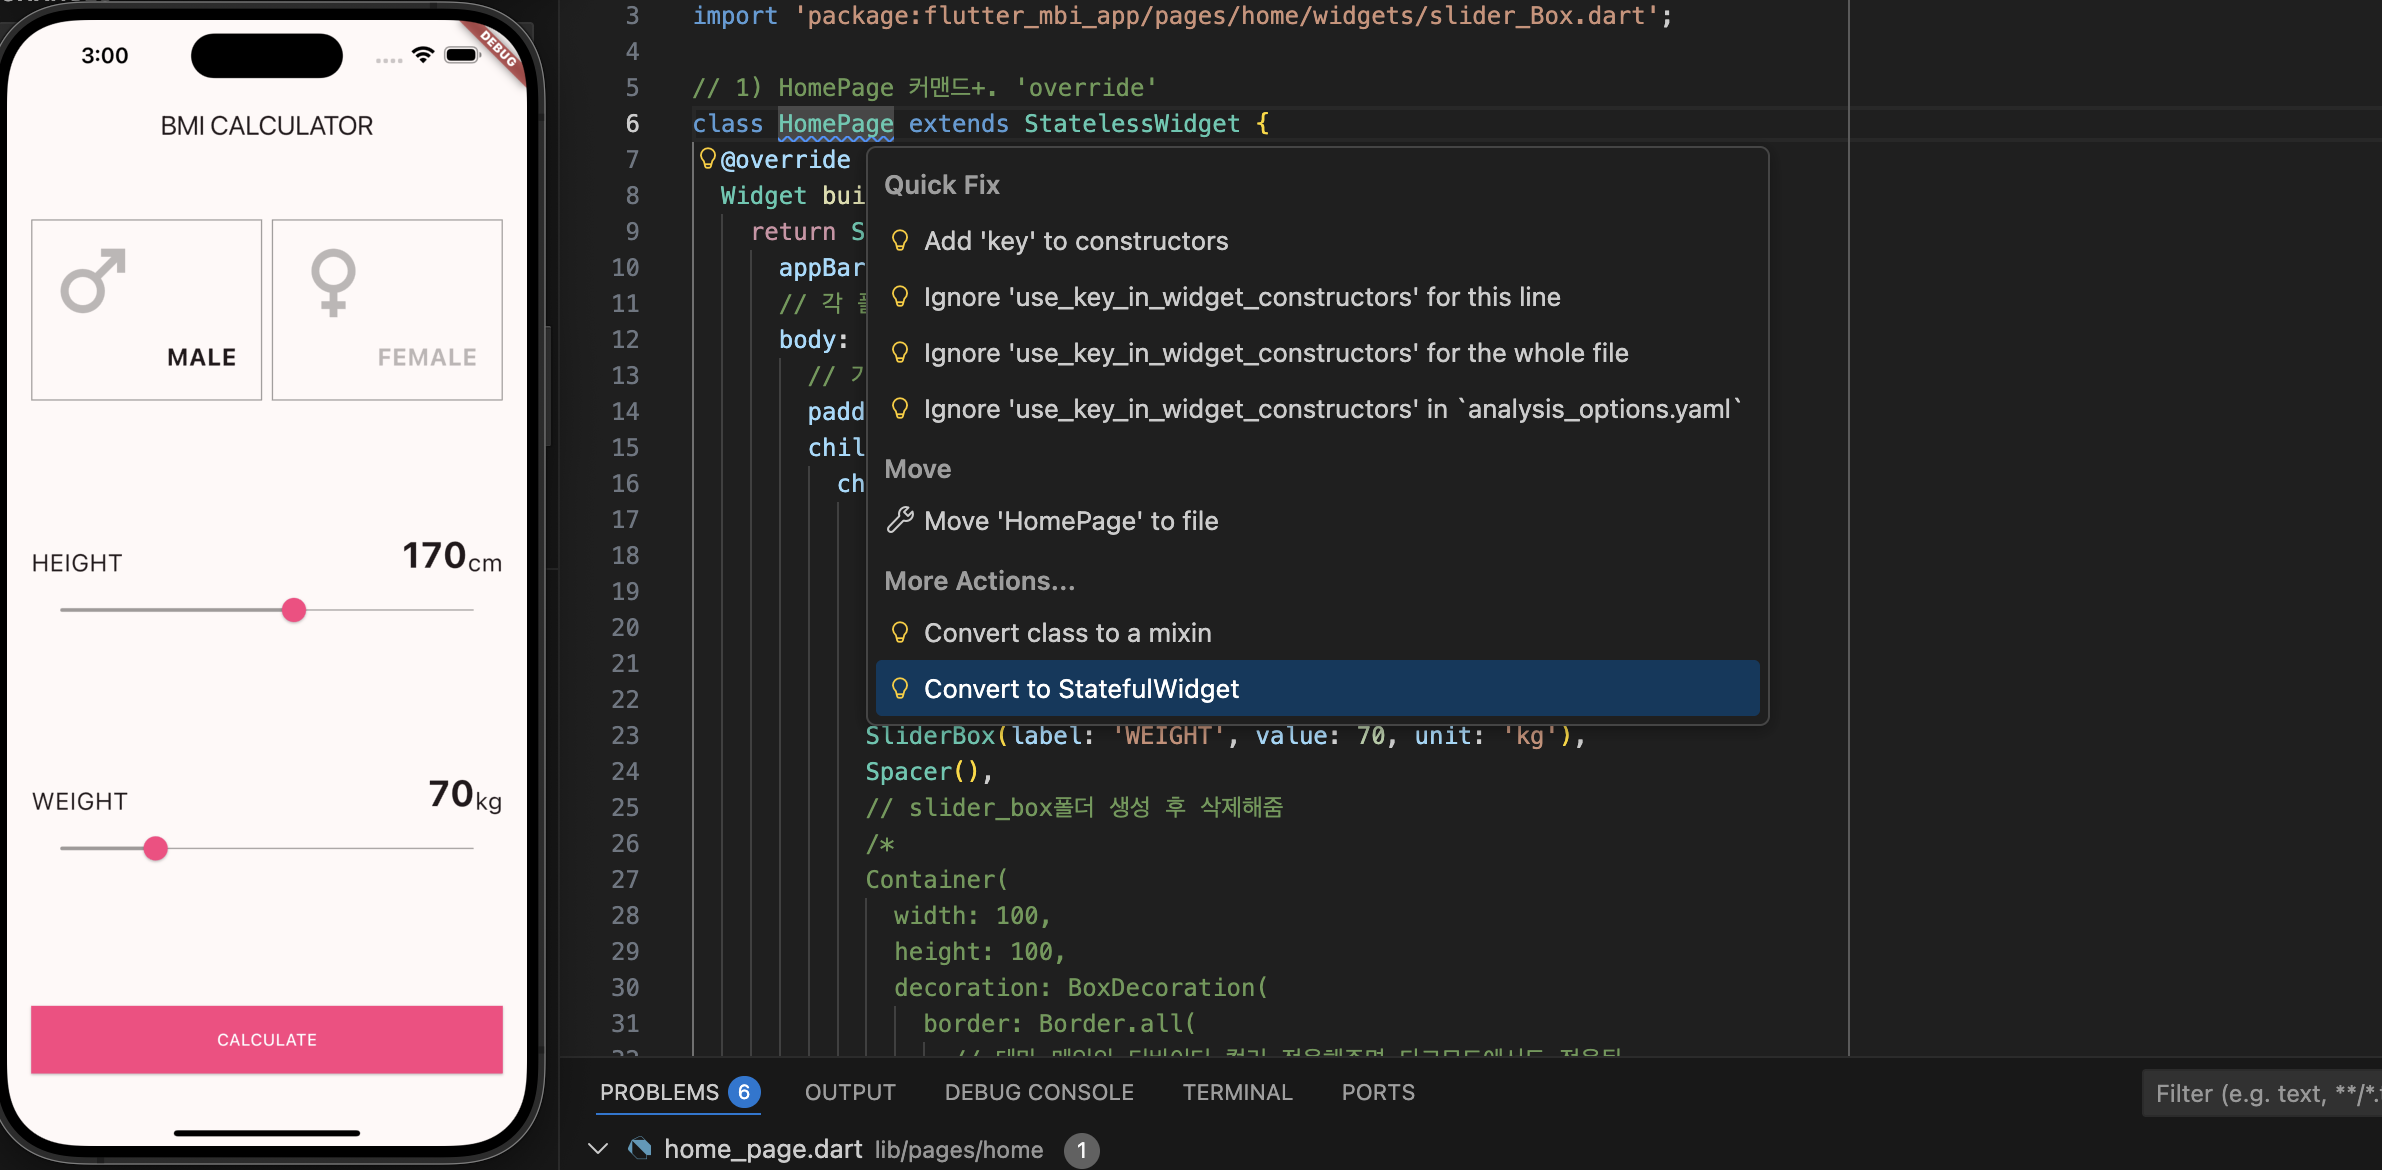2382x1170 pixels.
Task: Switch to the TERMINAL tab
Action: tap(1237, 1092)
